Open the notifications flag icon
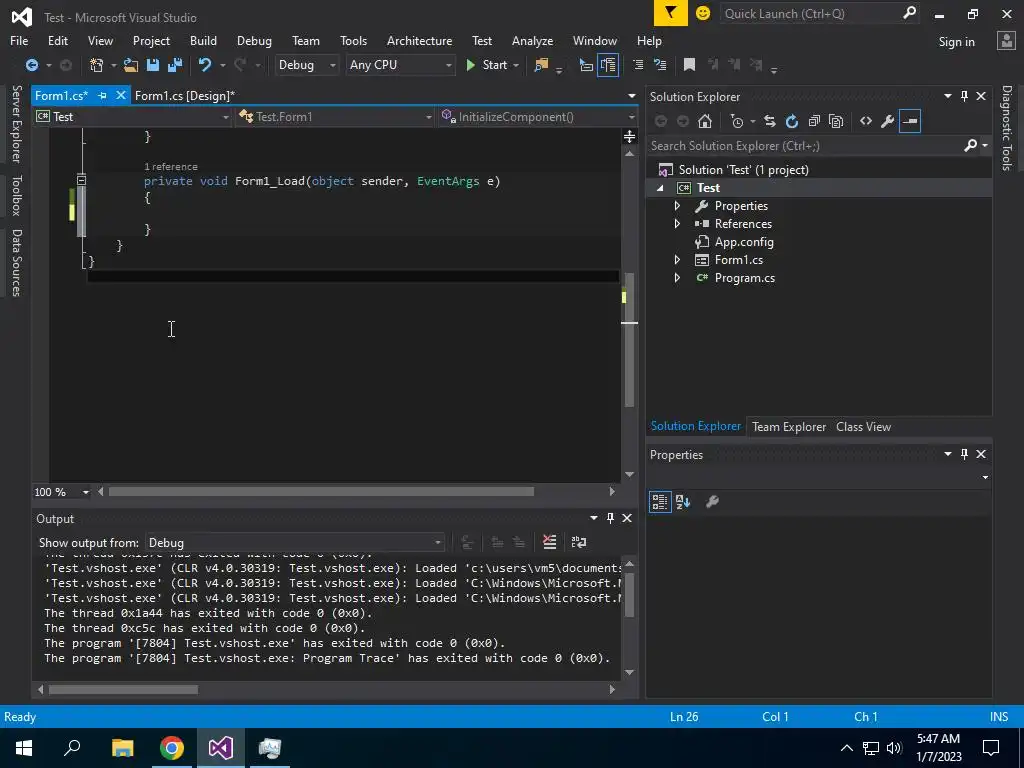Screen dimensions: 1024x768 [671, 13]
